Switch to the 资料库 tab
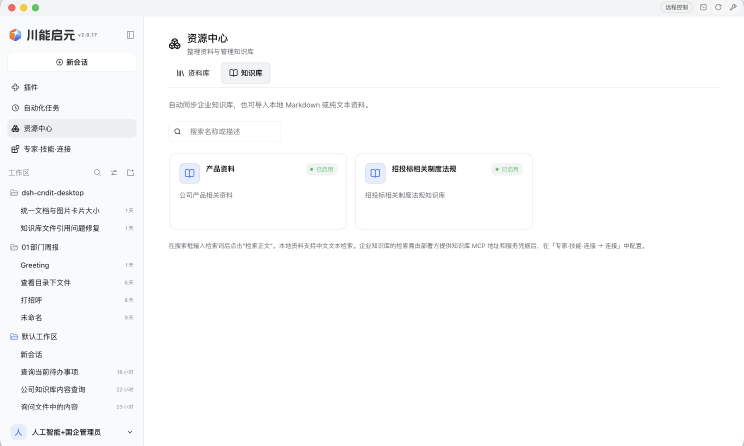 pyautogui.click(x=193, y=73)
